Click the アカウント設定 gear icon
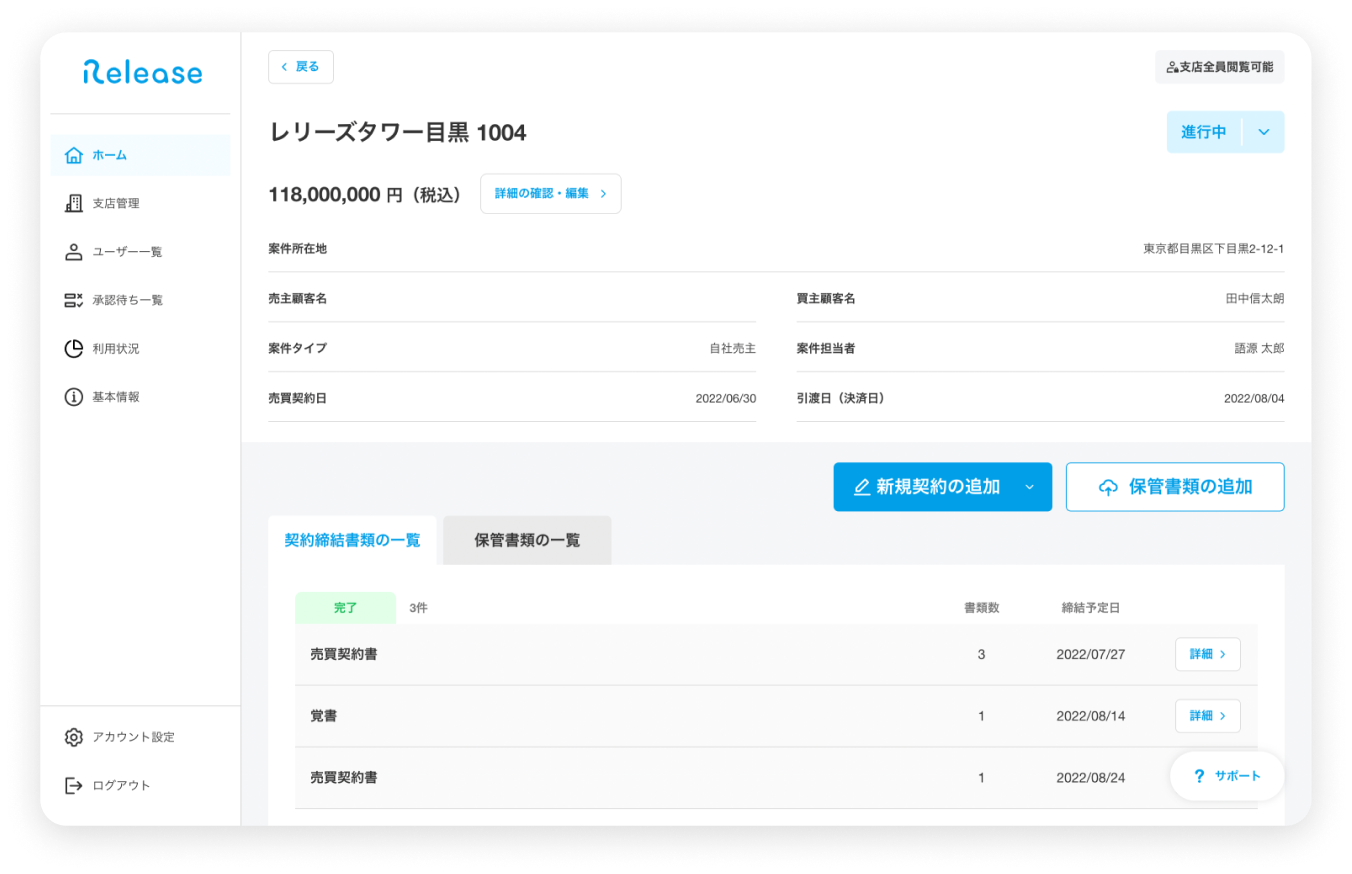Screen dimensions: 1352x874 [x=73, y=737]
